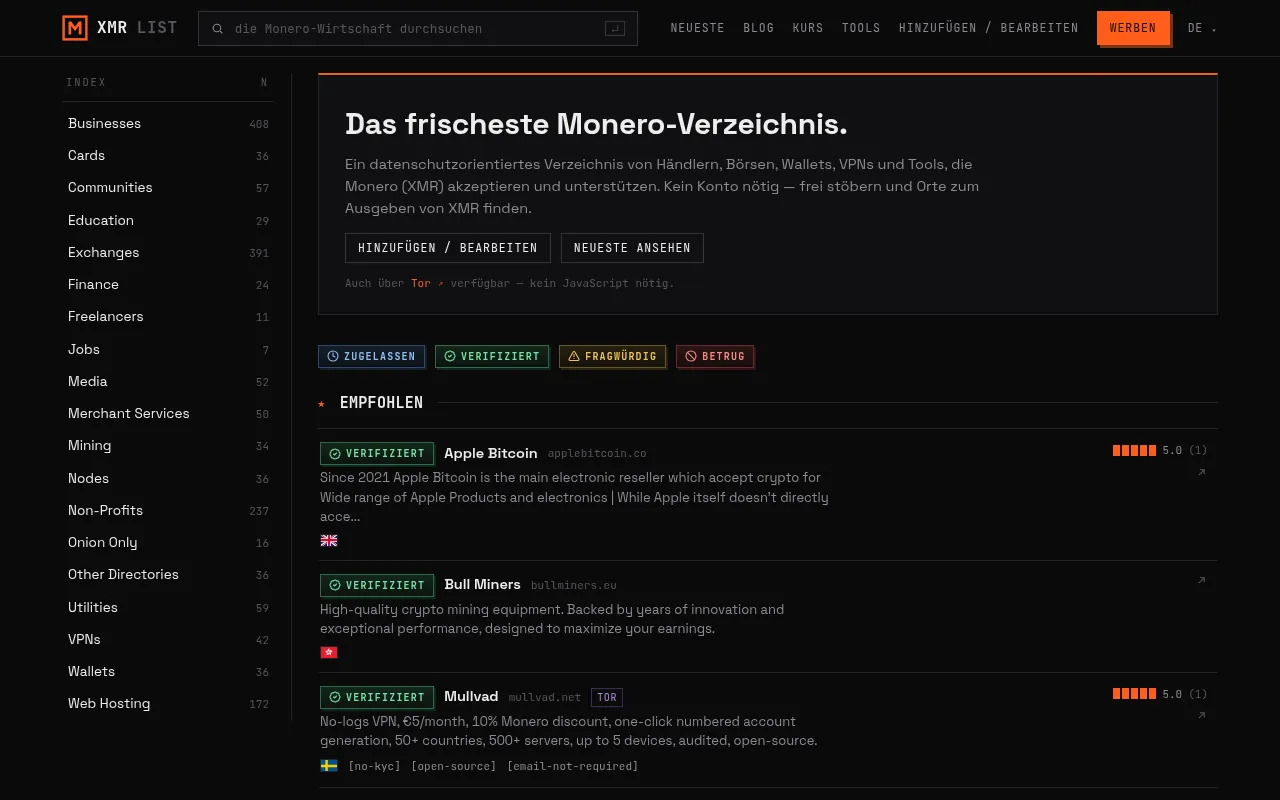Toggle the Fragwürdig status filter

click(612, 356)
